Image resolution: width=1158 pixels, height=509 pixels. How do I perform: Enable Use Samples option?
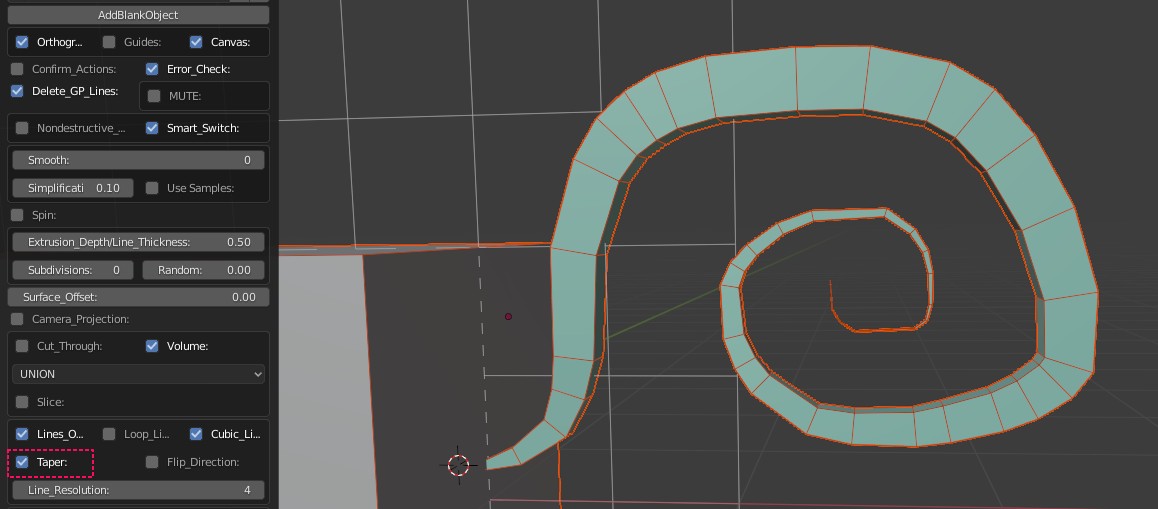tap(152, 188)
